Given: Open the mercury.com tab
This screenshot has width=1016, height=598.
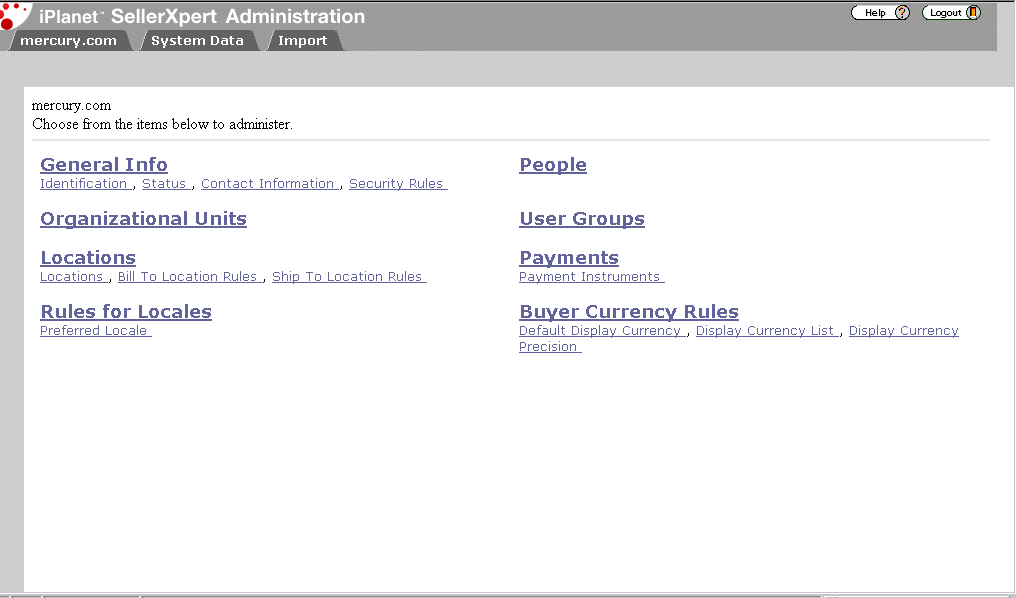Looking at the screenshot, I should 68,40.
